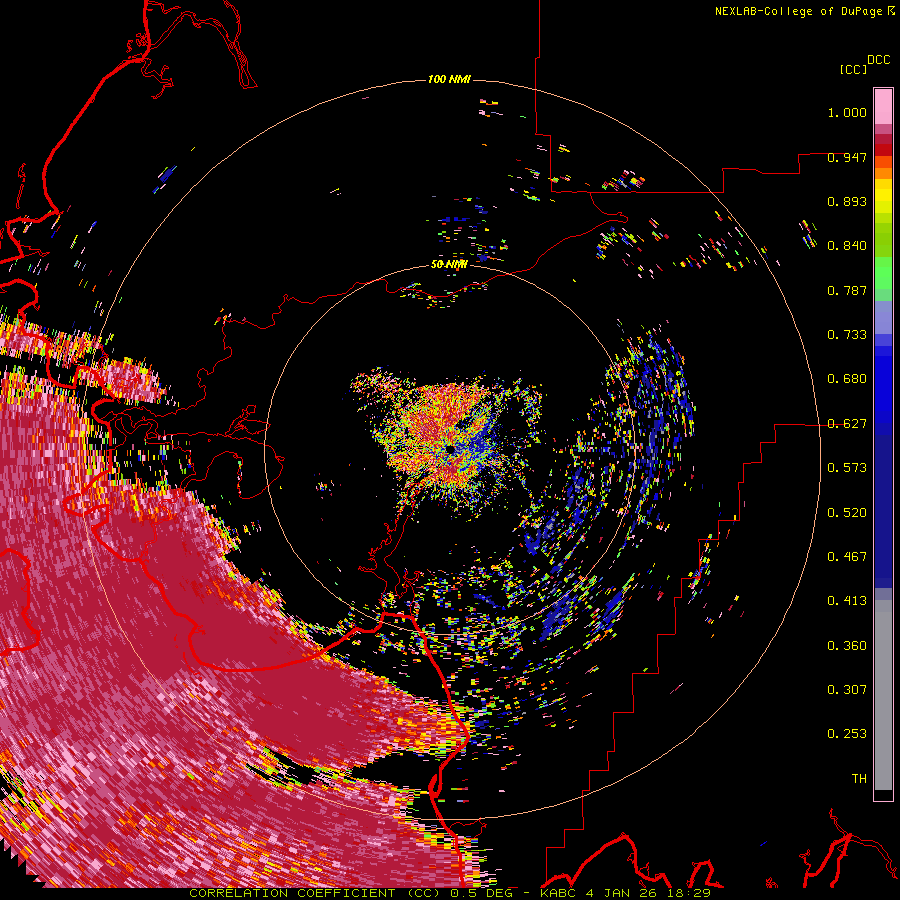Select the 0.680 scale value

point(847,379)
